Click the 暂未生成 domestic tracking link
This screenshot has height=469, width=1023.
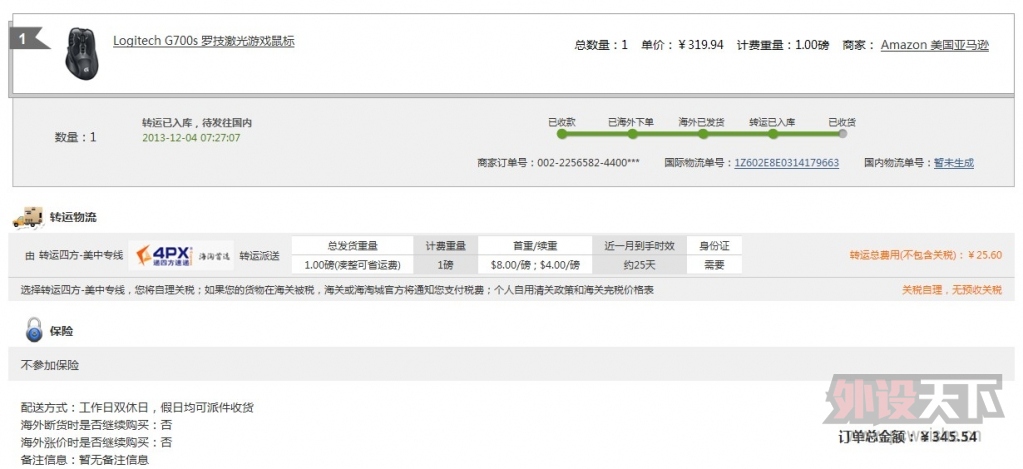pyautogui.click(x=953, y=162)
